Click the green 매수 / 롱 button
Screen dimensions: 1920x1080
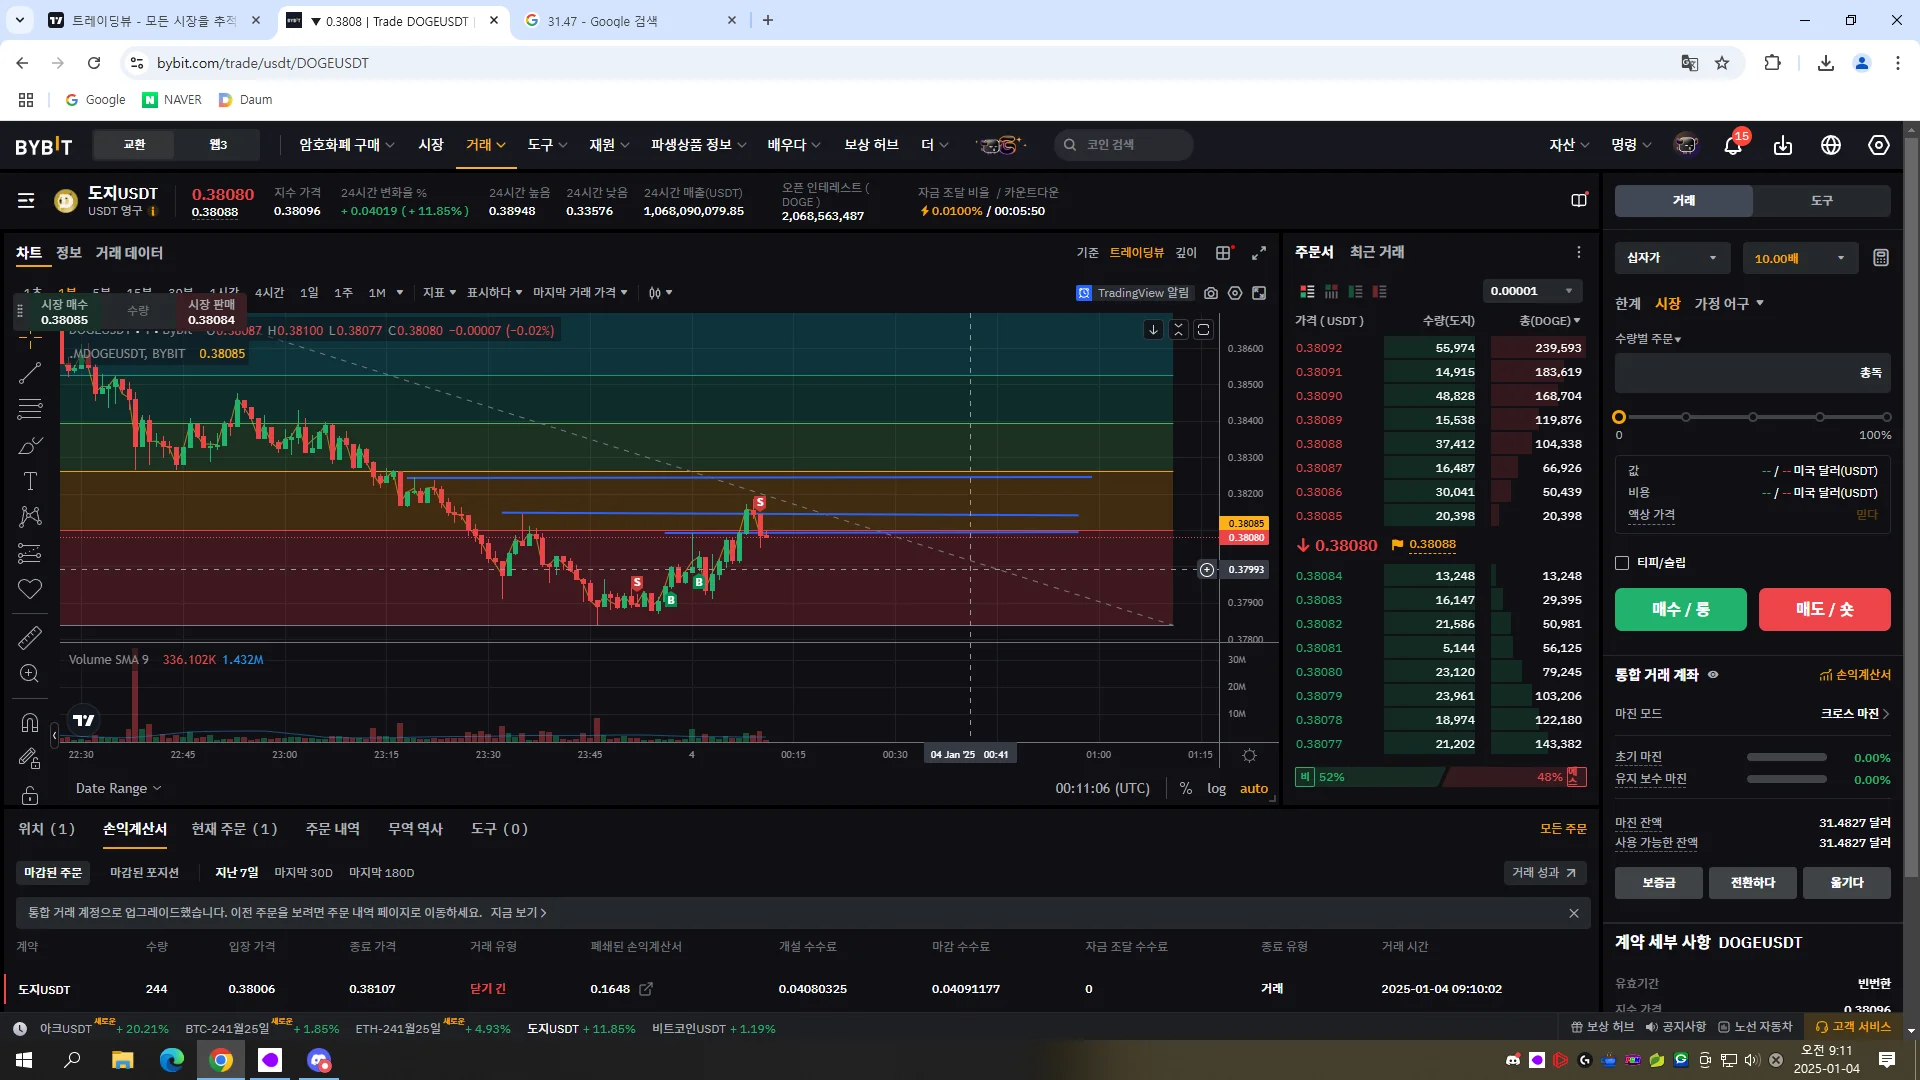1680,609
